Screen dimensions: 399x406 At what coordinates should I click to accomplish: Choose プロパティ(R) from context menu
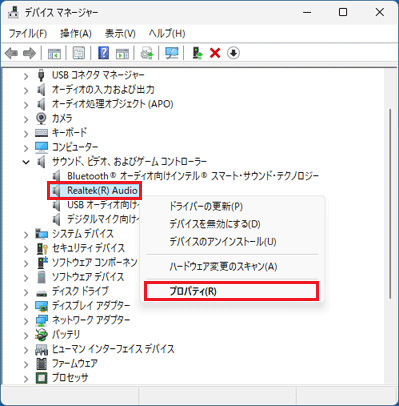pyautogui.click(x=232, y=291)
